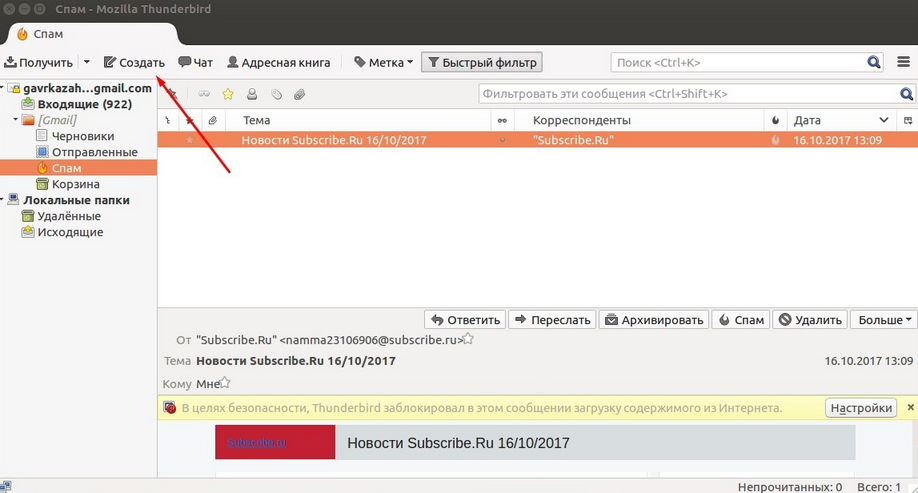Open Адресная книга address book
Screen dimensions: 918x493
278,62
